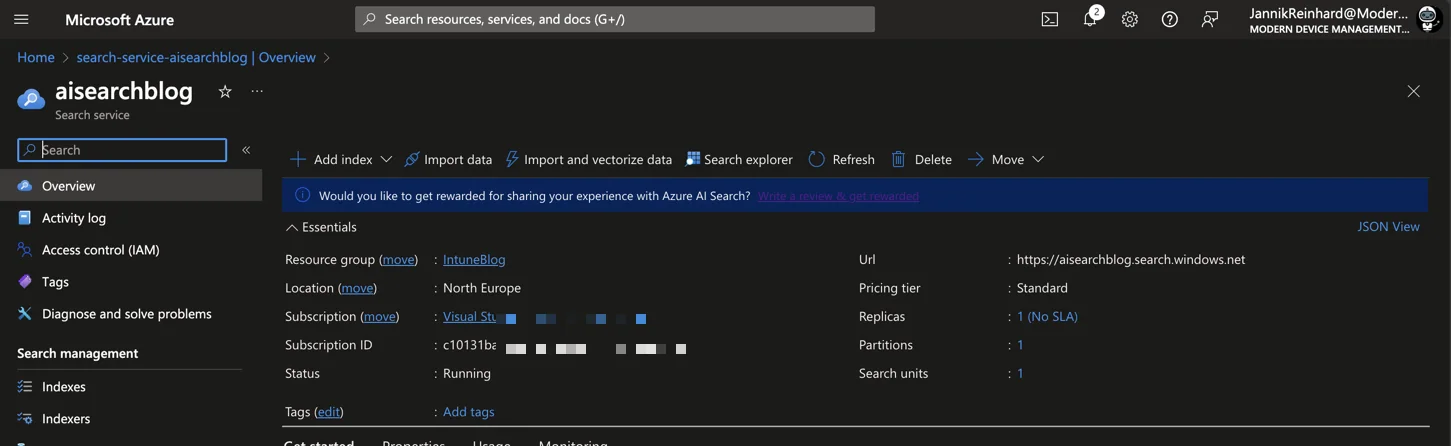Screen dimensions: 1451x446
Task: Click the Location value North Europe
Action: coord(482,288)
